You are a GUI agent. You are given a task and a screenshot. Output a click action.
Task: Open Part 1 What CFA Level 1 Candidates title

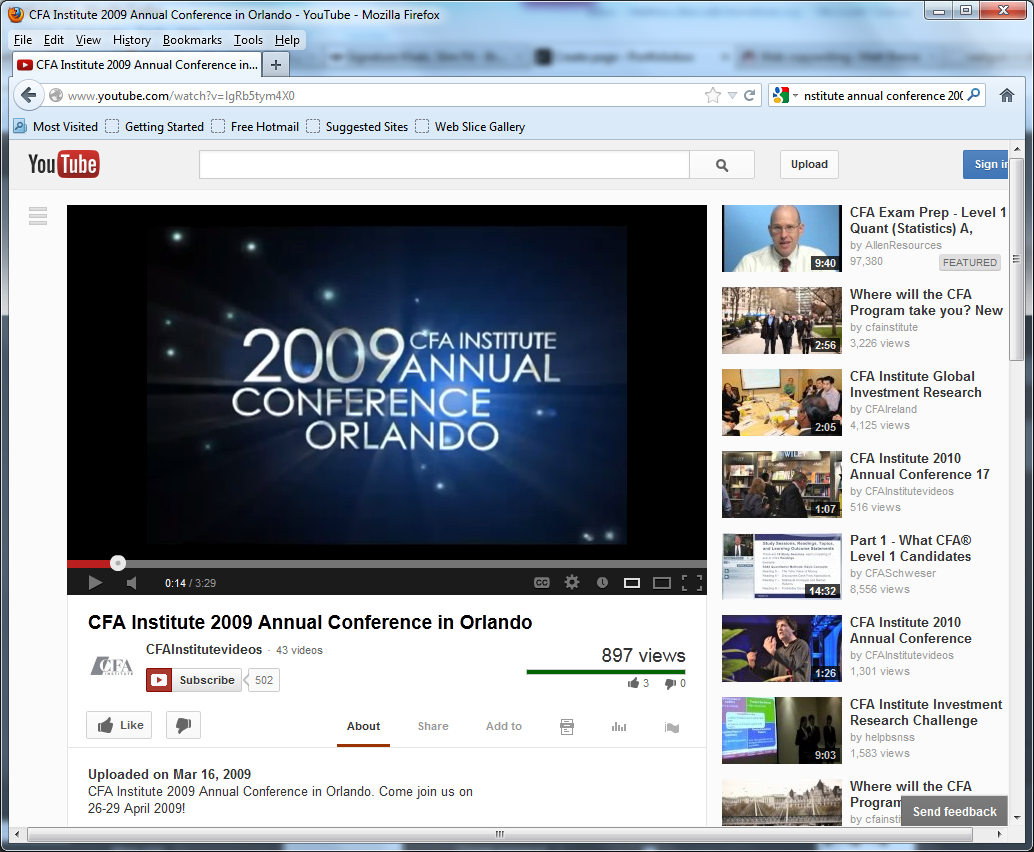pos(911,548)
